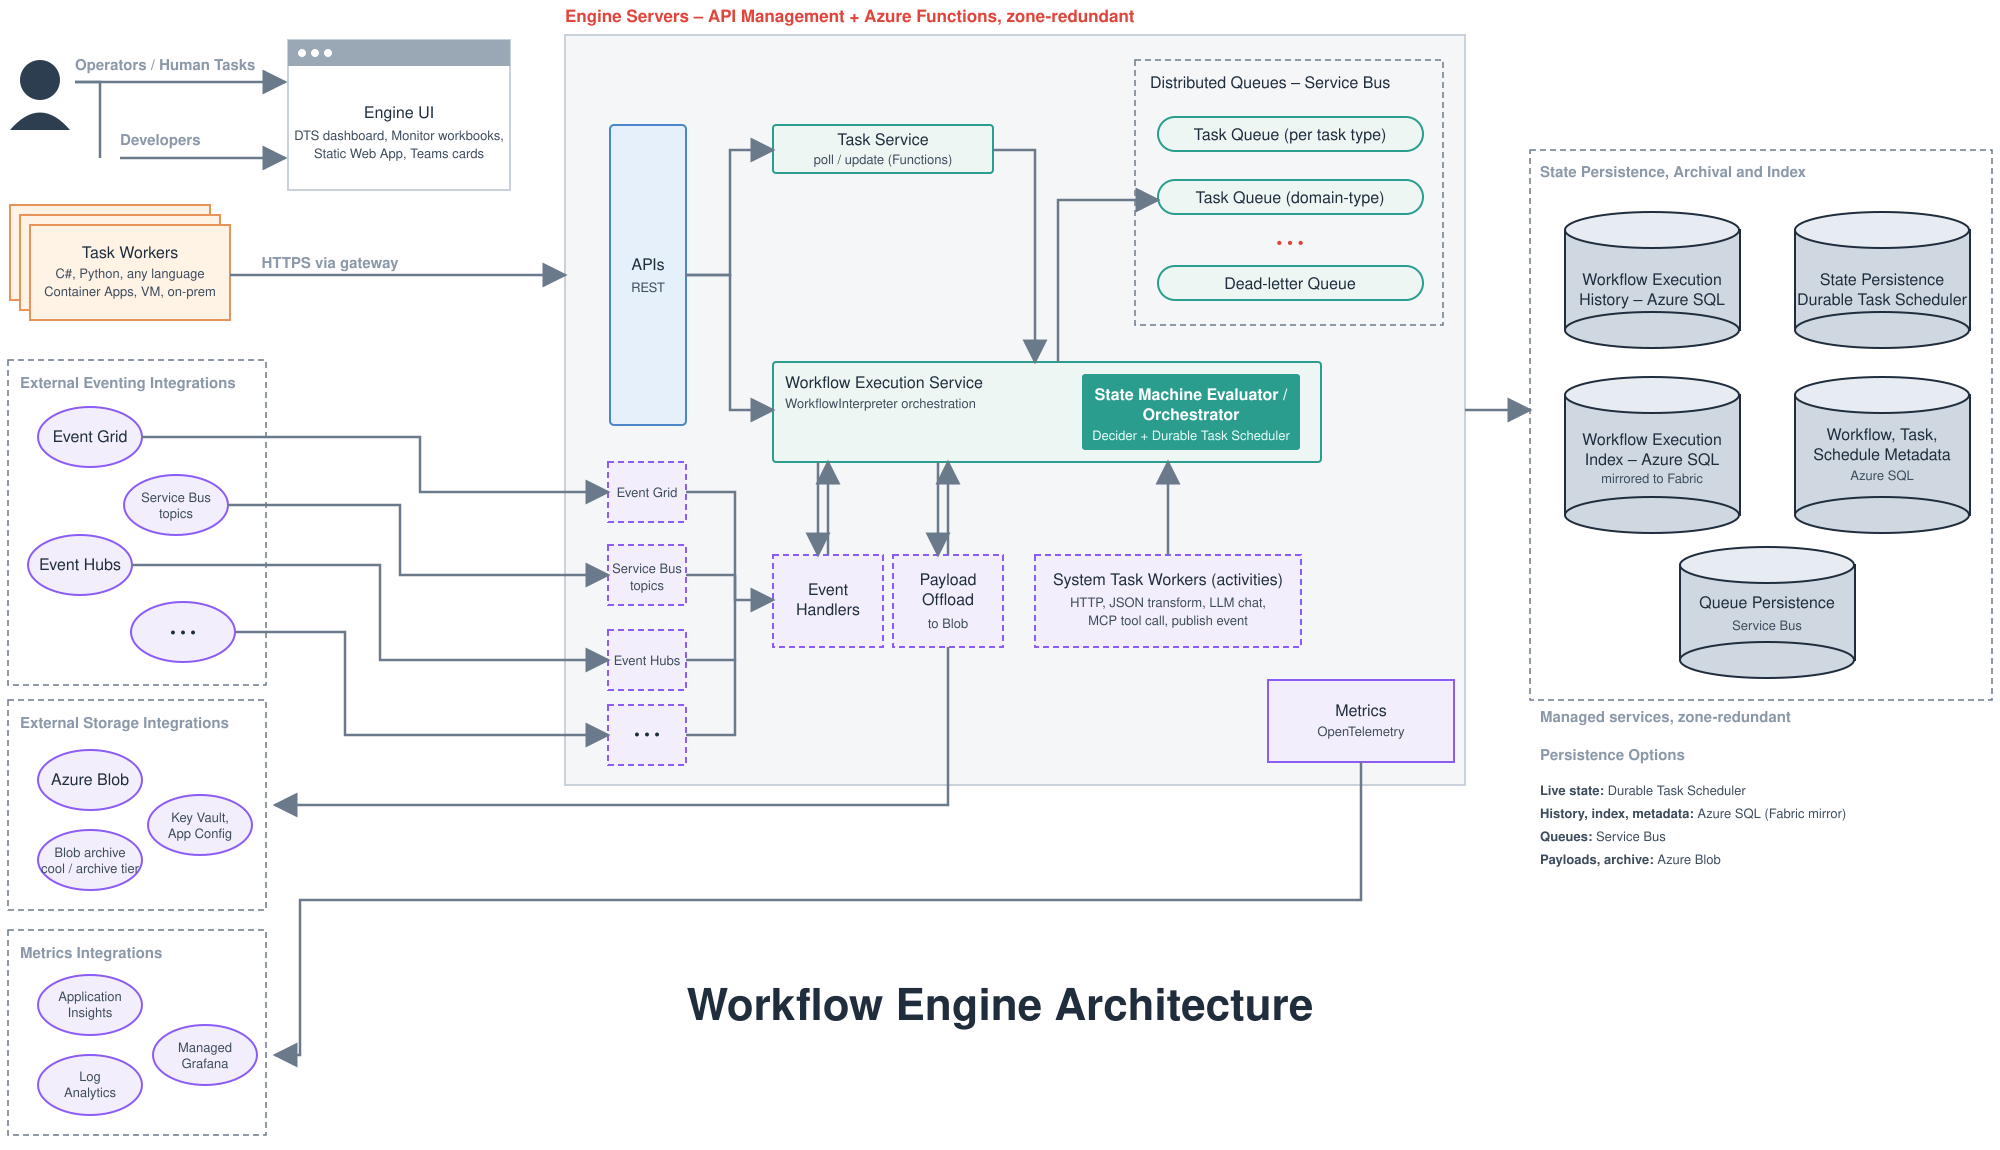Click the Developers arrow label

tap(160, 140)
